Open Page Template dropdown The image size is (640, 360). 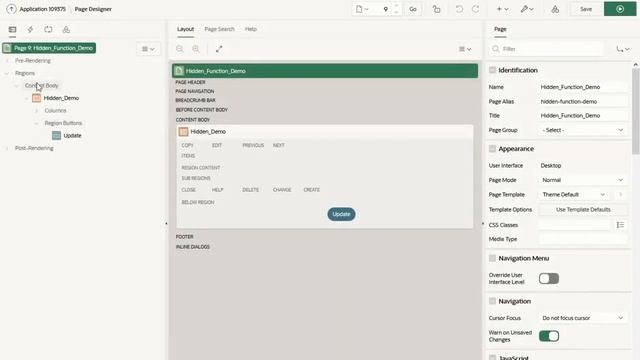tap(574, 195)
